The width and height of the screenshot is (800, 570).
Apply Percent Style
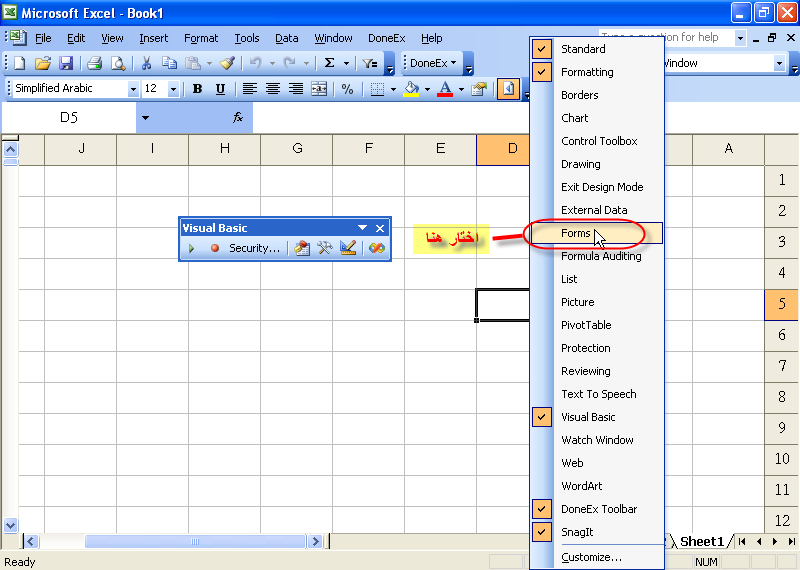point(347,89)
